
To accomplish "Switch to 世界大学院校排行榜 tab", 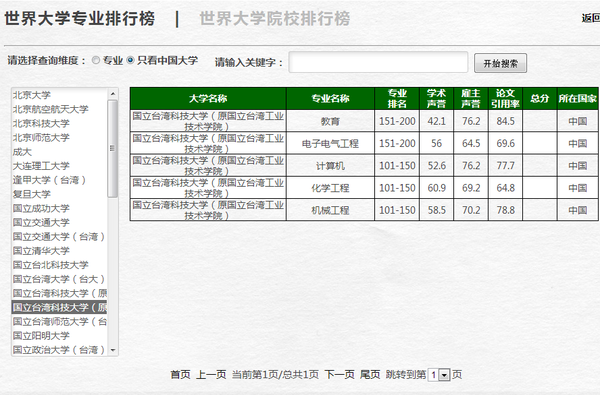I will (x=275, y=18).
